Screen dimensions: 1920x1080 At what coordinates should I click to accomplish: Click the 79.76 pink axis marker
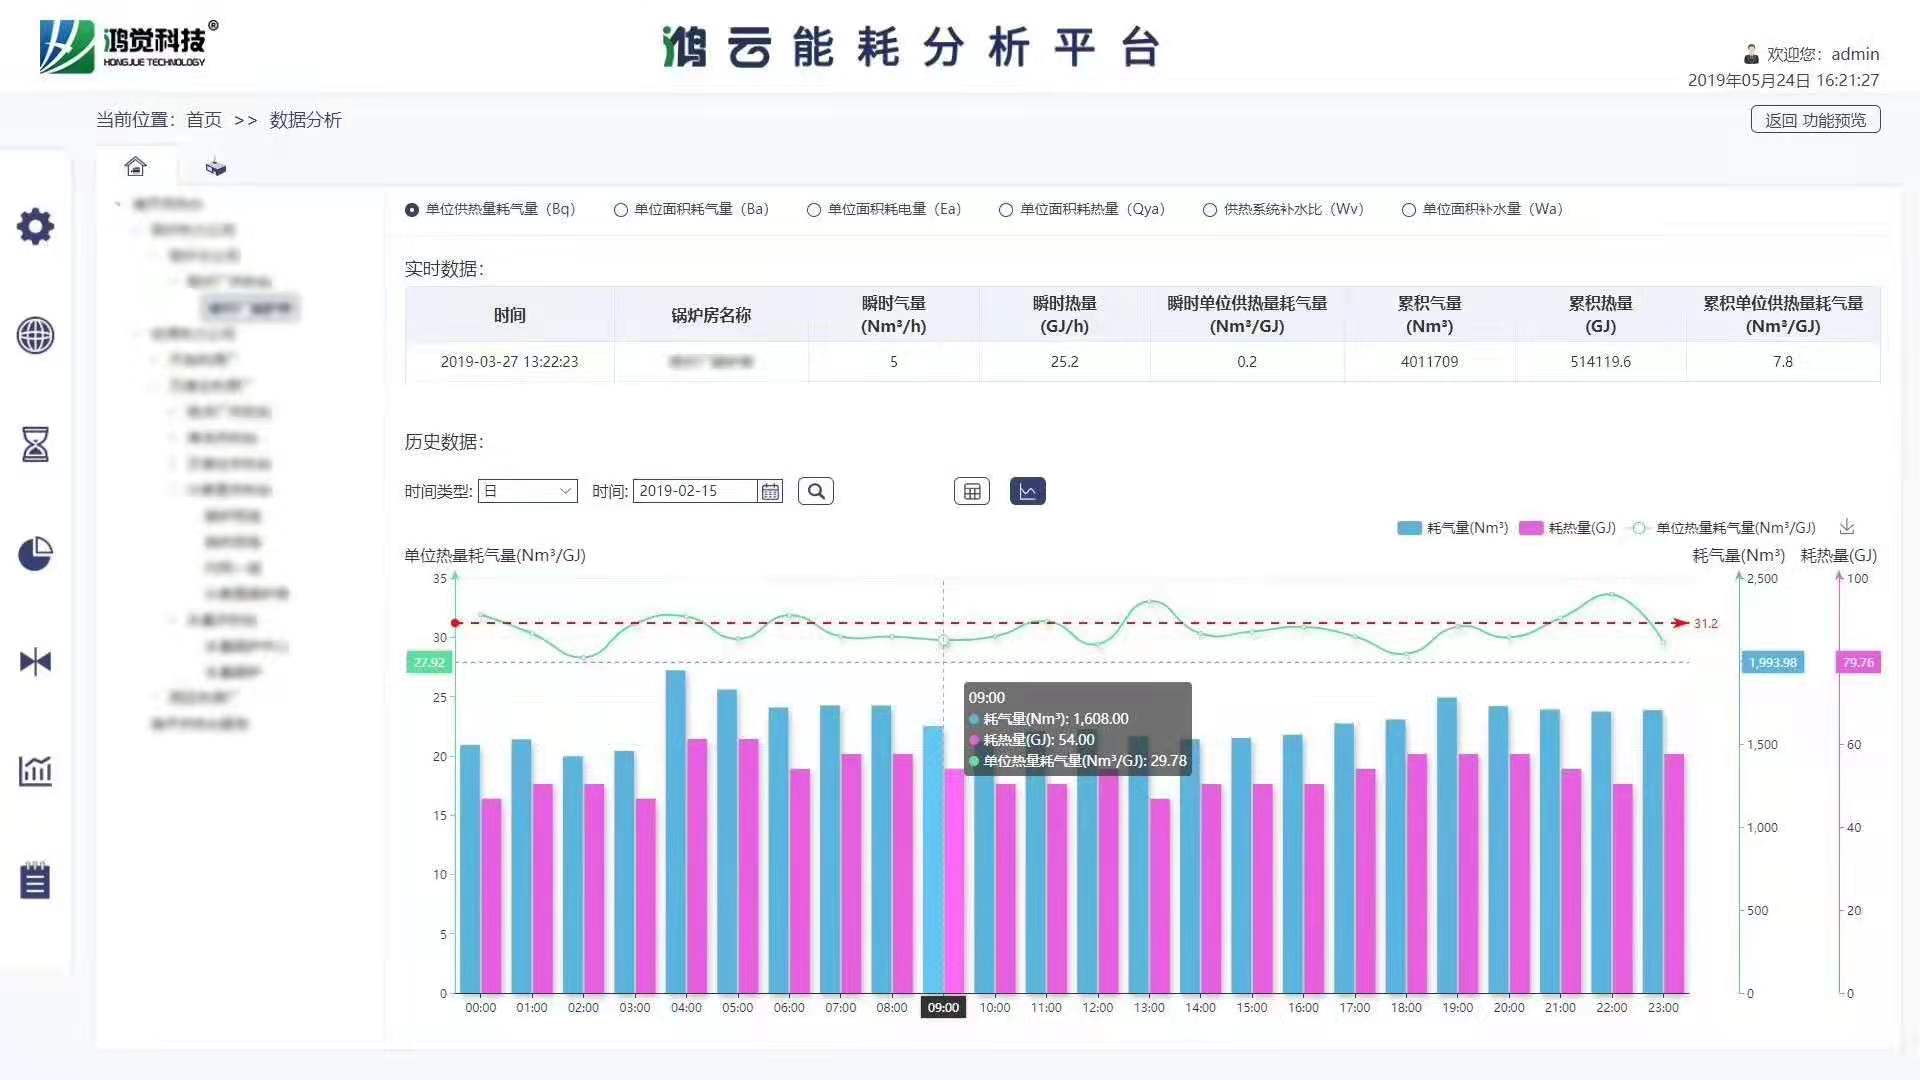(1858, 662)
